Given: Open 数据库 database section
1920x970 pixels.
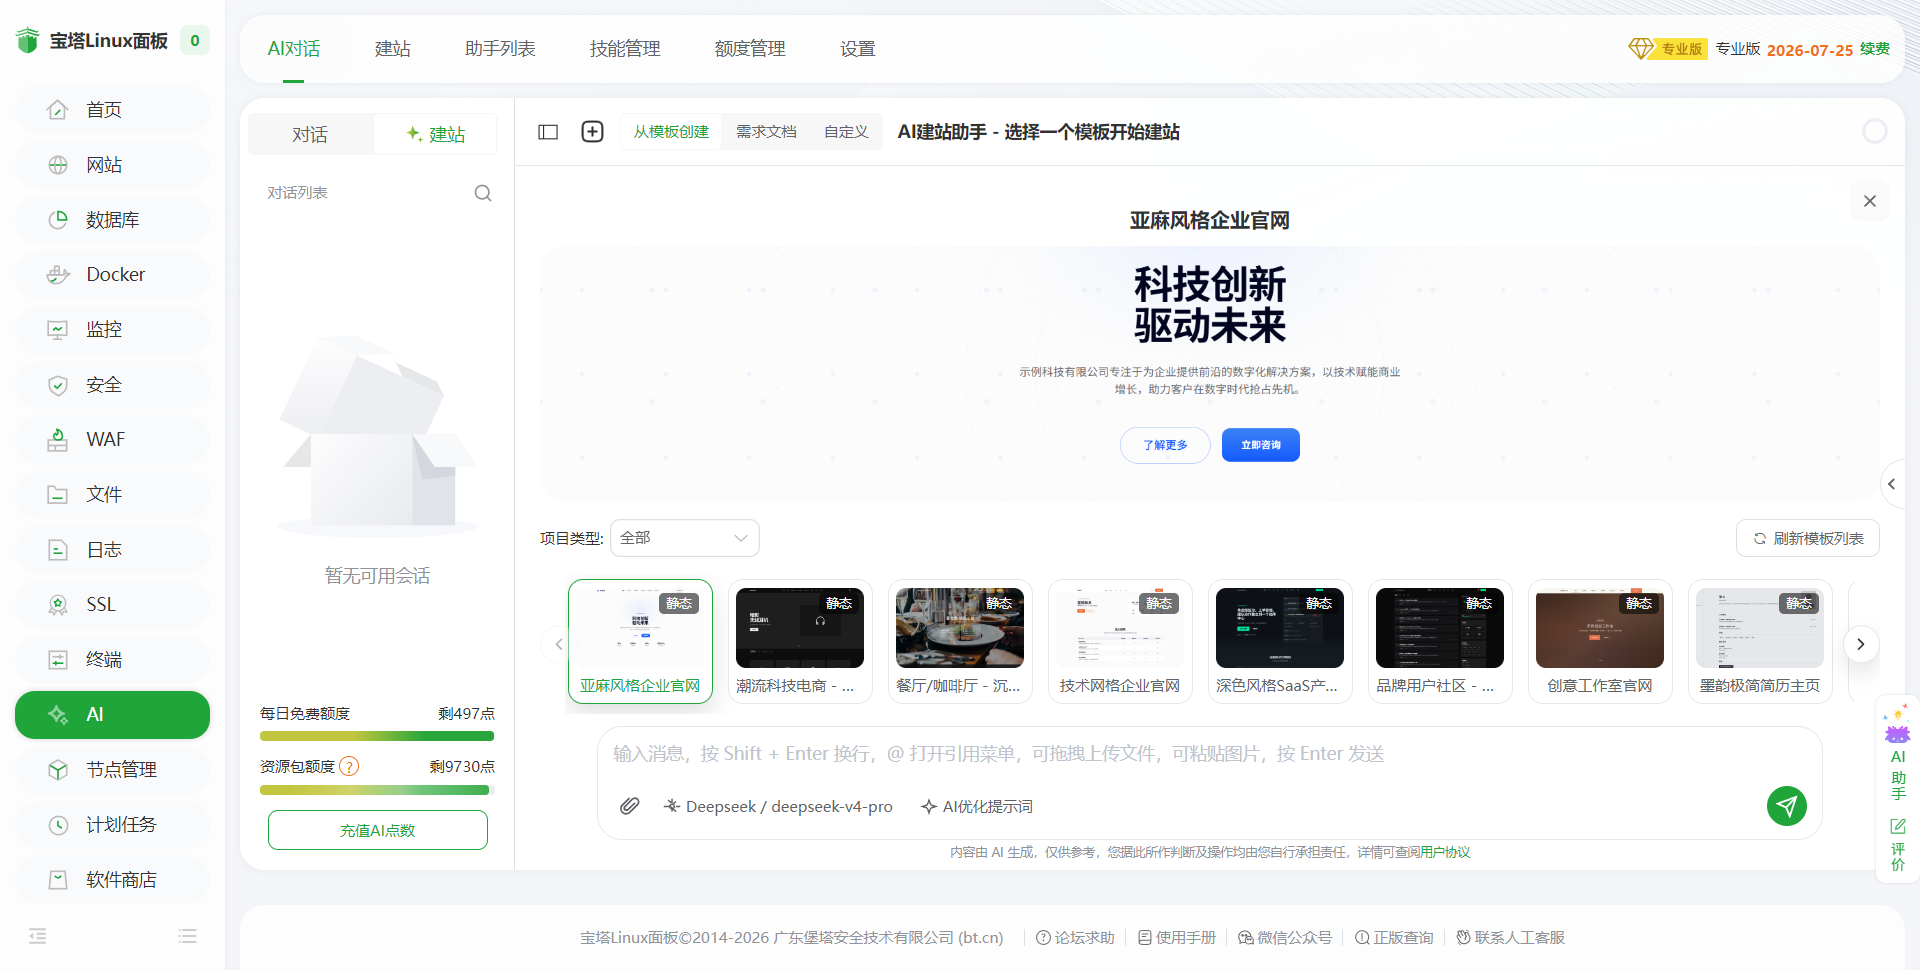Looking at the screenshot, I should pos(112,220).
